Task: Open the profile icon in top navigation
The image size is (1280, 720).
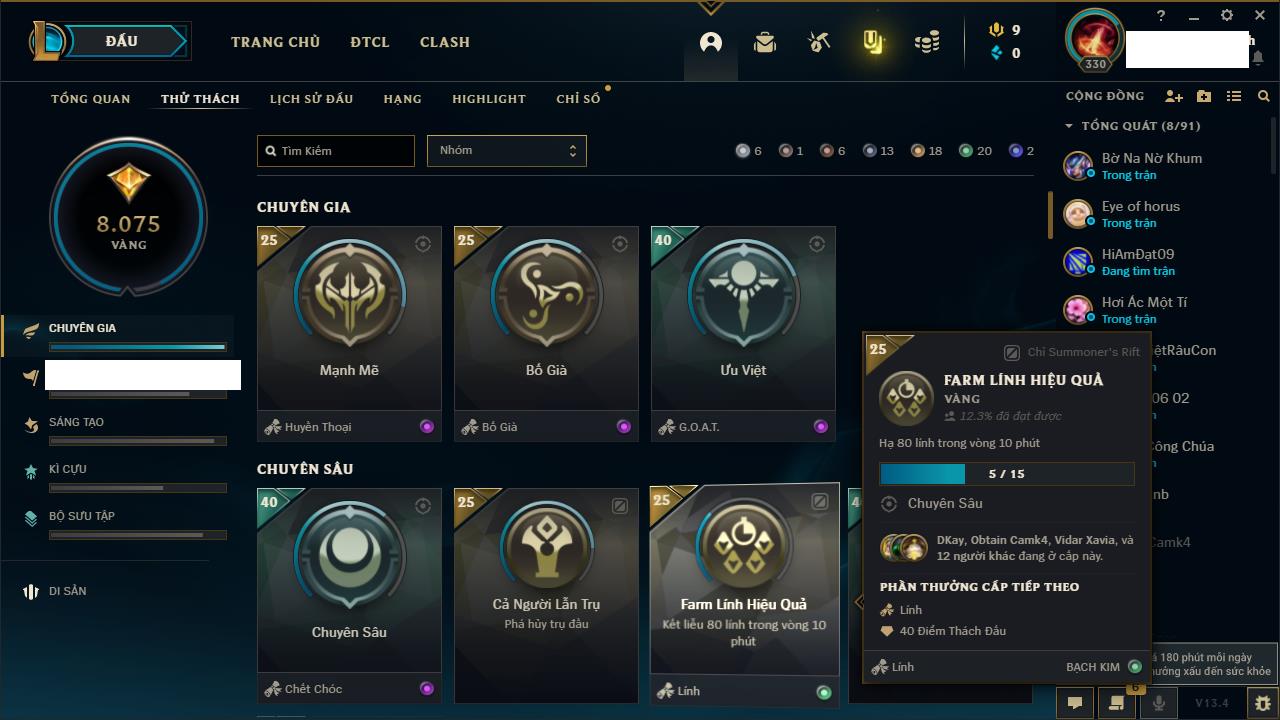Action: coord(711,43)
